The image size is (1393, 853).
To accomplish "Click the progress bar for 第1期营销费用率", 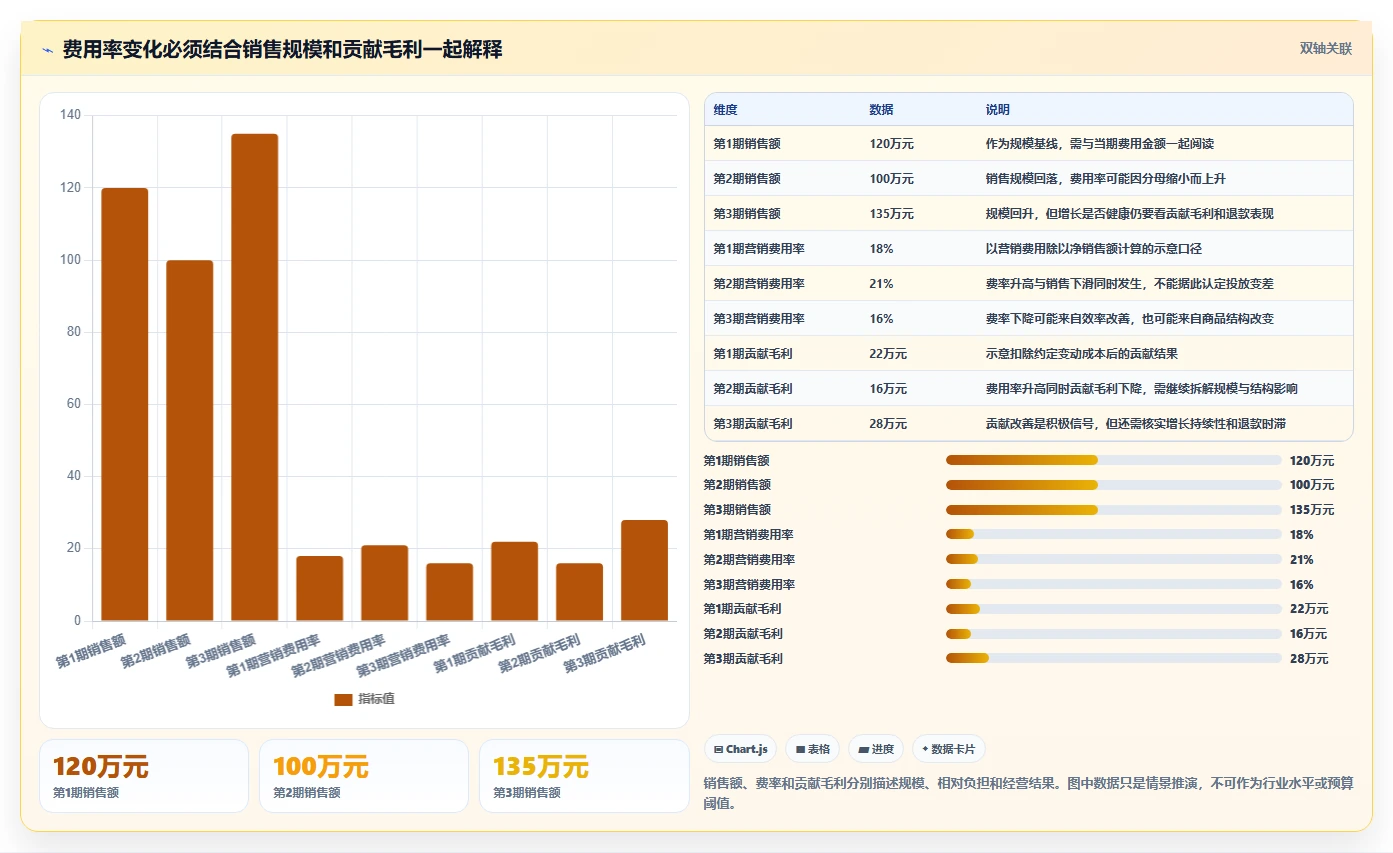I will 1114,534.
